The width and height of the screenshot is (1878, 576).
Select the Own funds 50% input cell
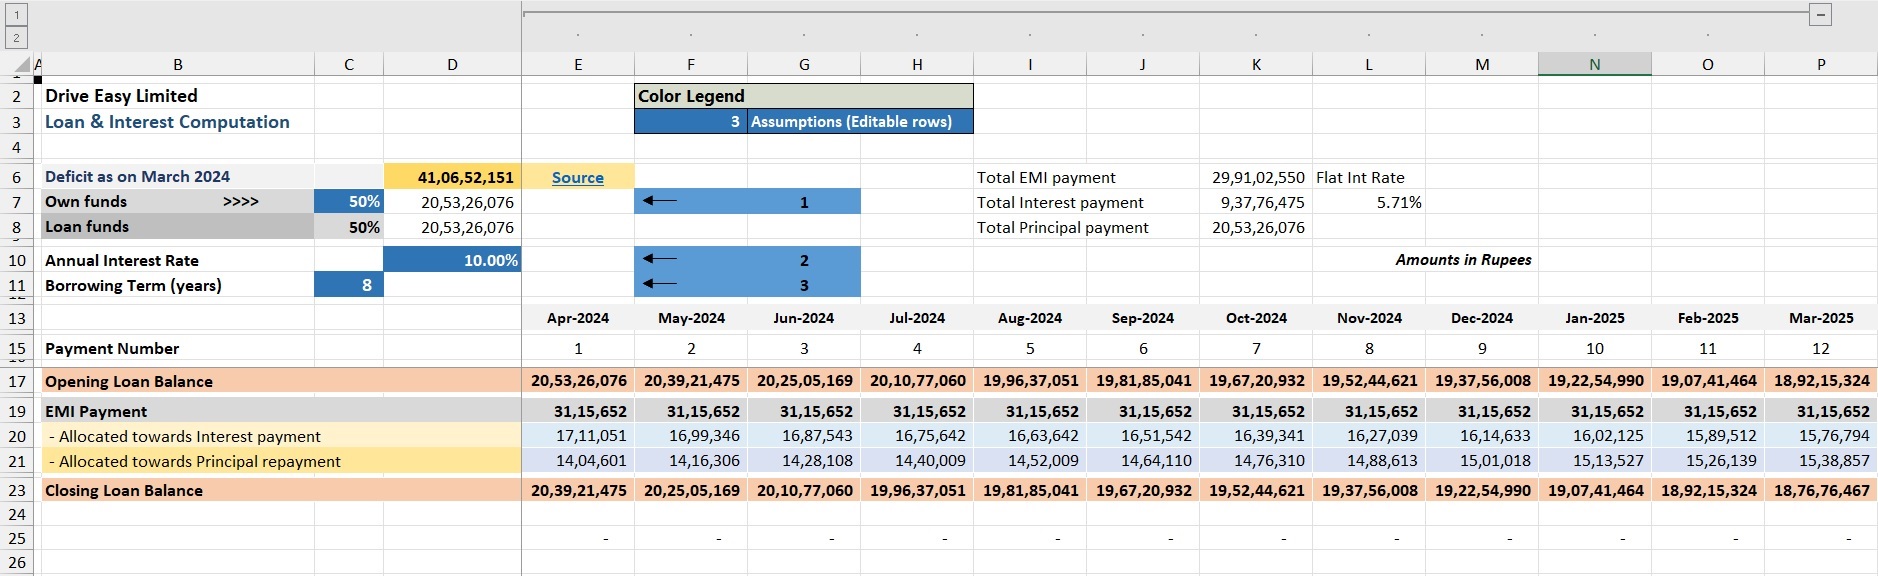coord(349,202)
